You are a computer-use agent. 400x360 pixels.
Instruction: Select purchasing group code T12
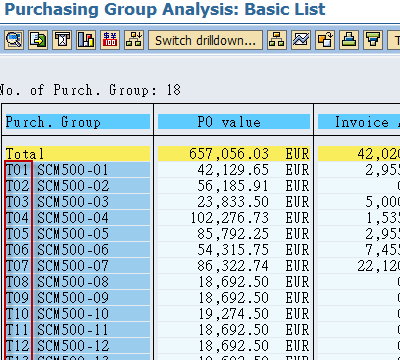click(18, 346)
